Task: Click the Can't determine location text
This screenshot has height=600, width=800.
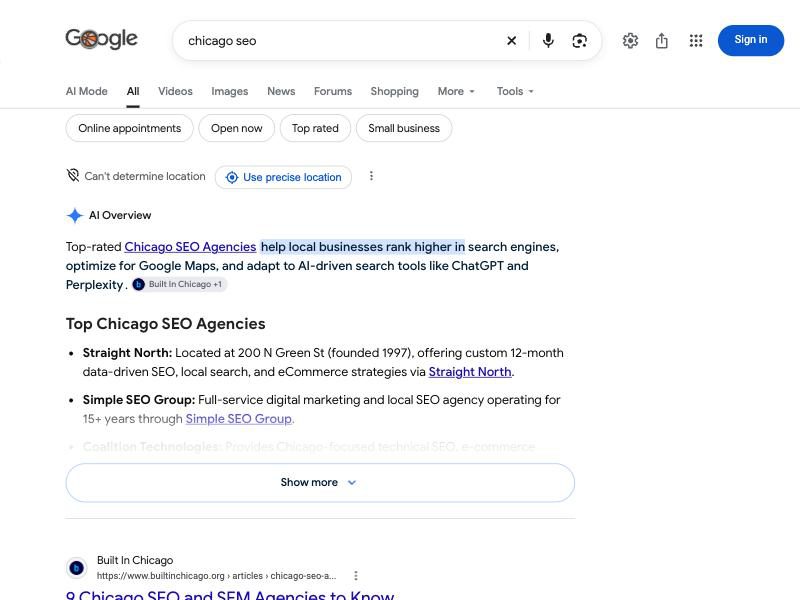Action: (145, 176)
